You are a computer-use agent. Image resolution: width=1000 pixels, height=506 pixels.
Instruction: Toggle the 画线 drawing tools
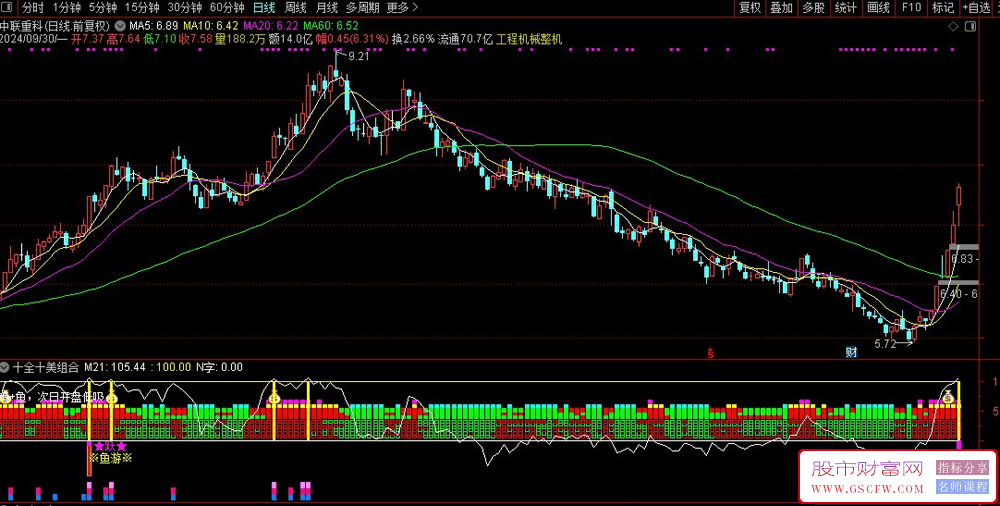[878, 8]
